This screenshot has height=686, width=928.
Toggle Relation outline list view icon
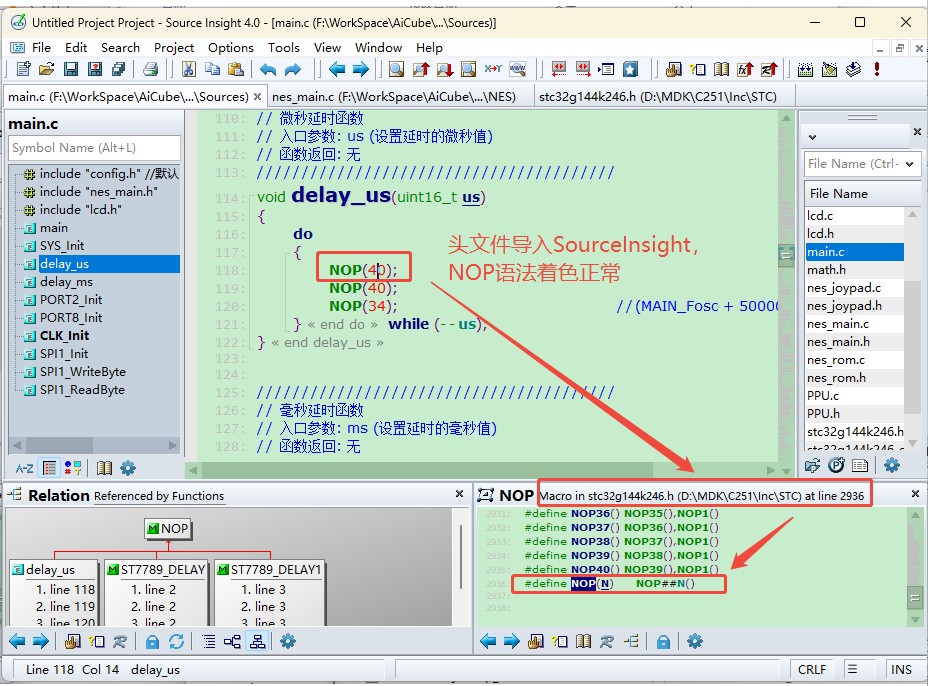click(x=209, y=641)
